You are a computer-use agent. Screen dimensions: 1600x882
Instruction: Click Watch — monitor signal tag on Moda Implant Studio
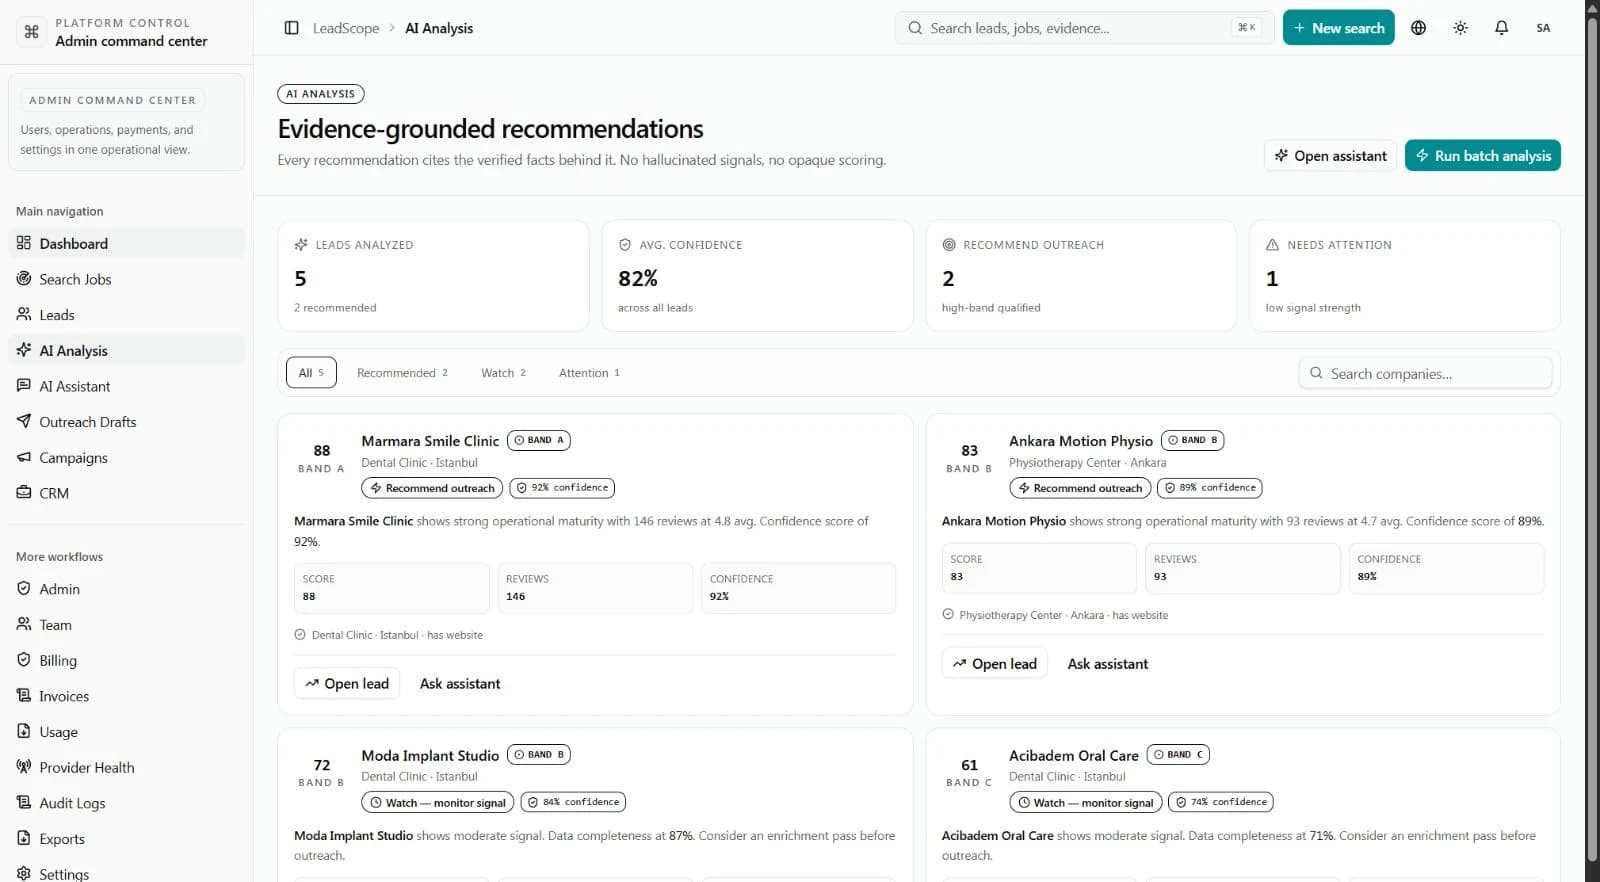438,802
